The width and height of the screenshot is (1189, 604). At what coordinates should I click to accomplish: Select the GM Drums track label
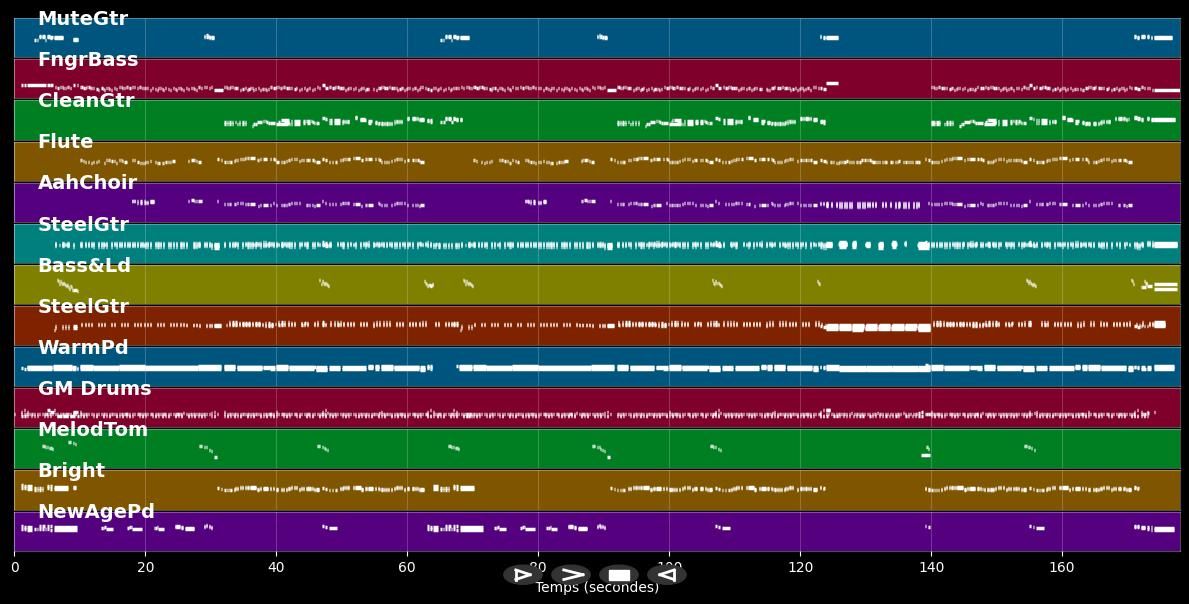pyautogui.click(x=94, y=389)
